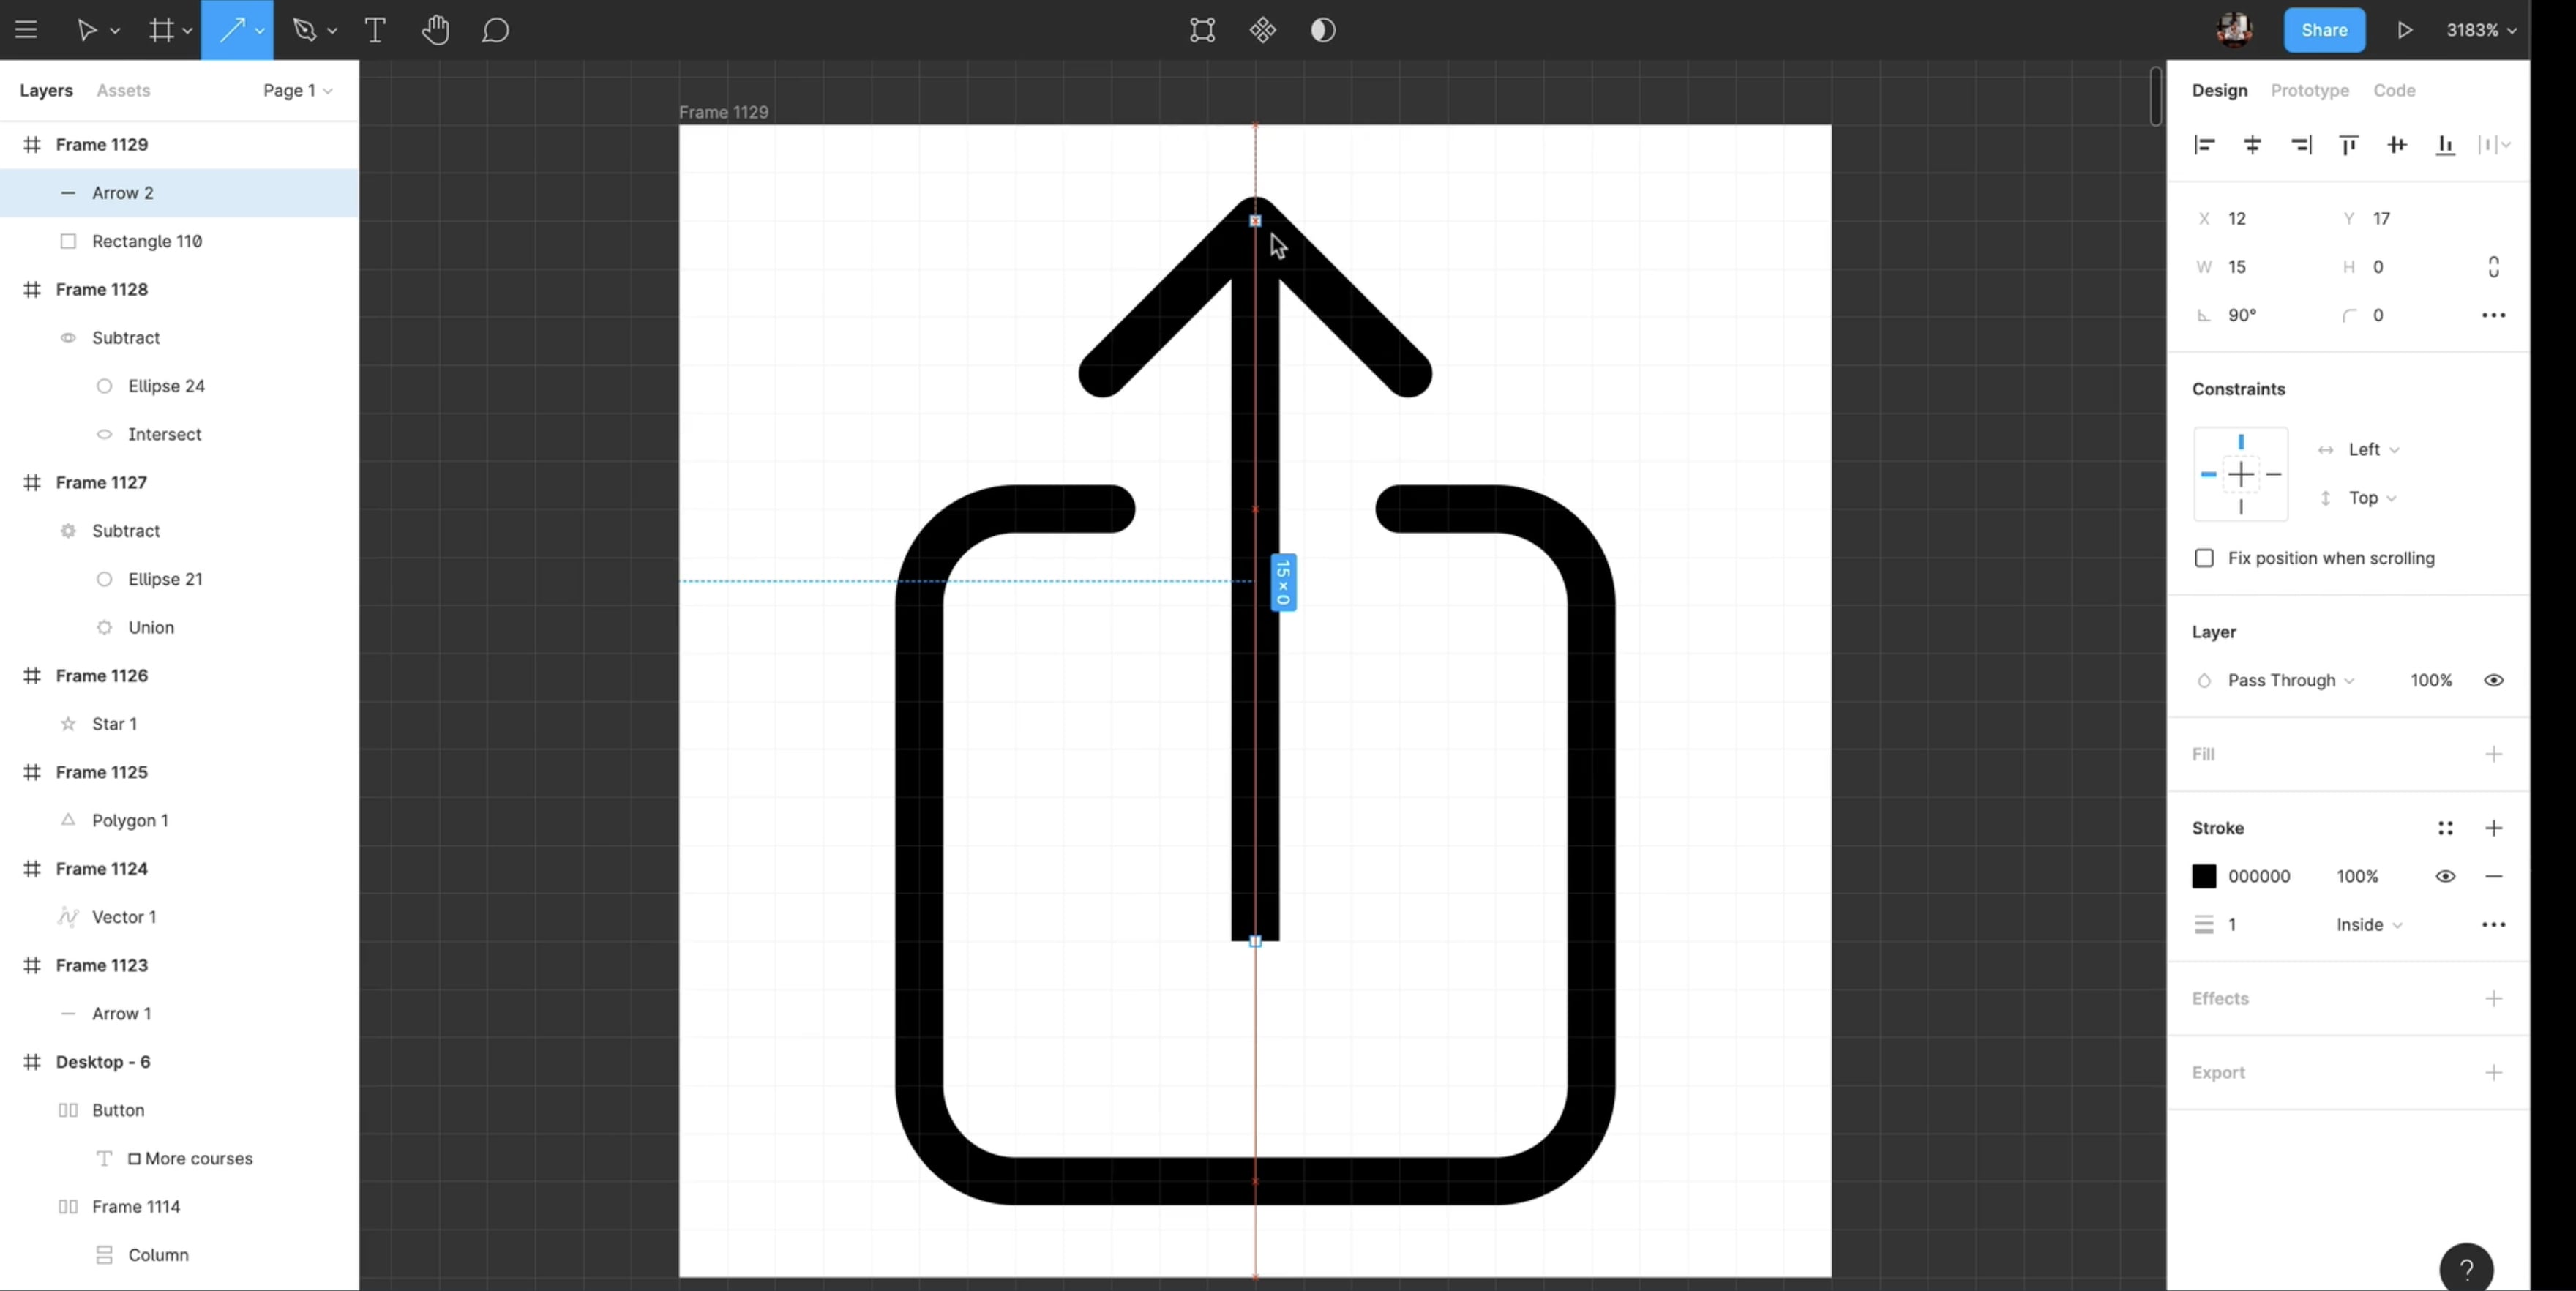Switch to the Prototype tab
Image resolution: width=2576 pixels, height=1291 pixels.
tap(2309, 90)
